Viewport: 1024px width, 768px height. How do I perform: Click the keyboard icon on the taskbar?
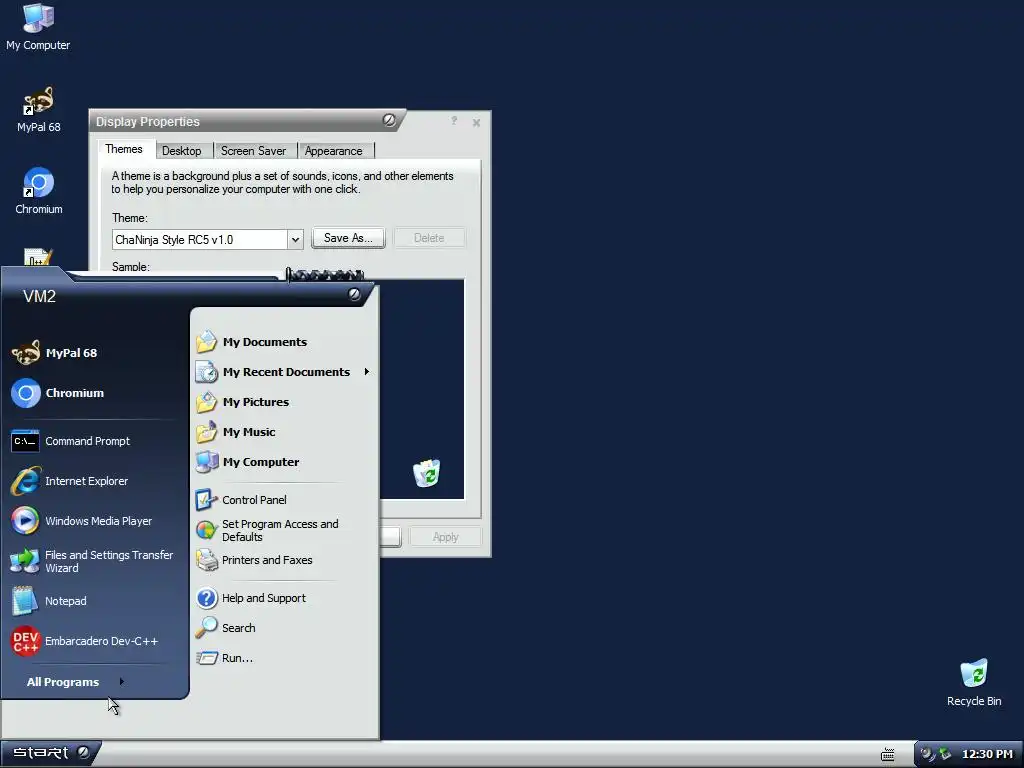pos(888,755)
